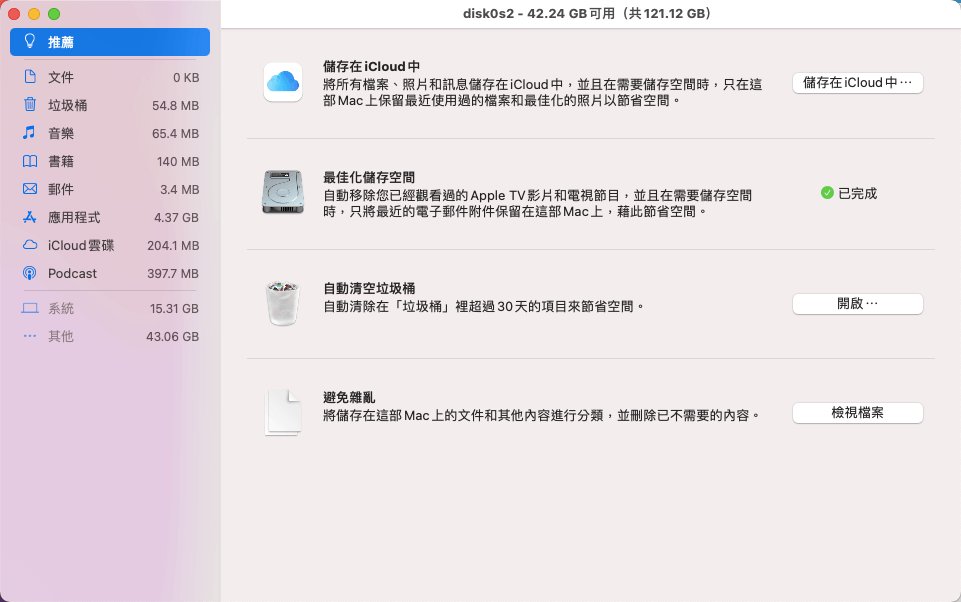Click the 推薦 tab label
961x602 pixels.
point(61,42)
